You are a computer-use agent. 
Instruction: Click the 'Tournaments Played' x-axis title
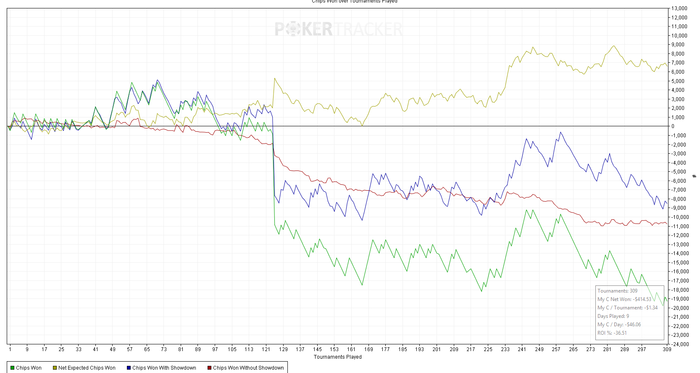338,357
